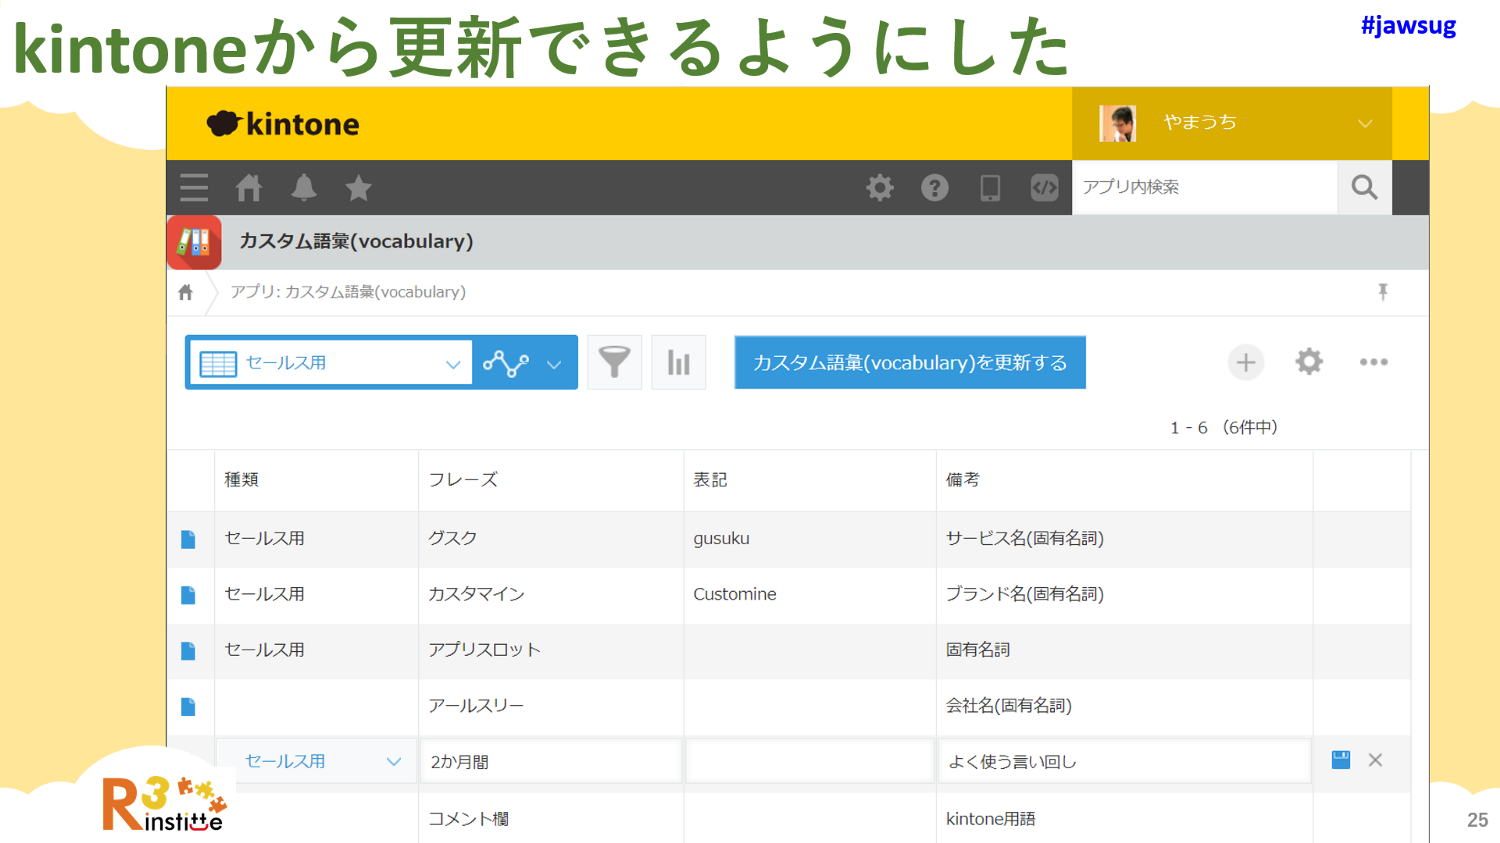
Task: Cancel editing the 2か月間 row
Action: pos(1376,760)
